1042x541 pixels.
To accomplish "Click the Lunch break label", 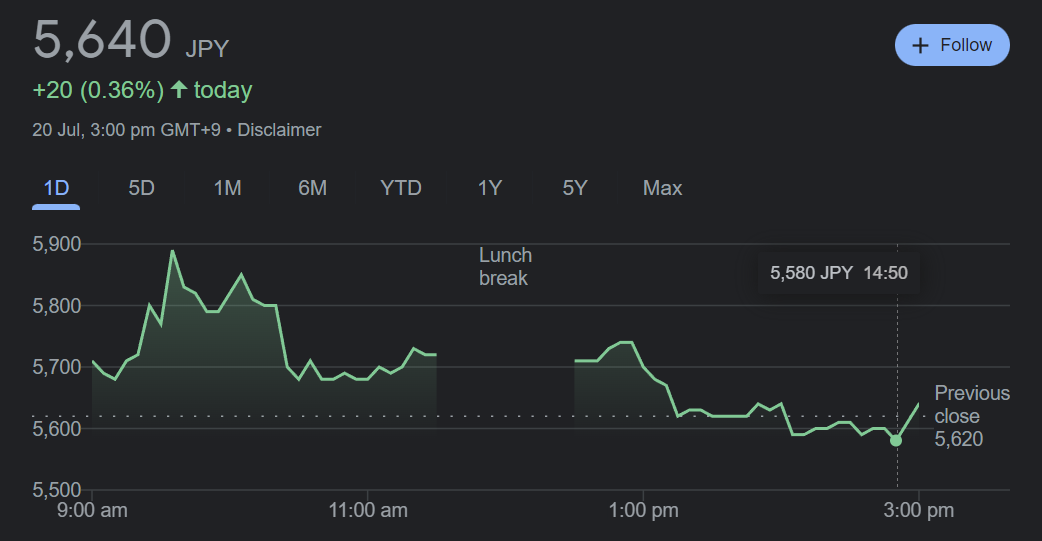I will 505,267.
